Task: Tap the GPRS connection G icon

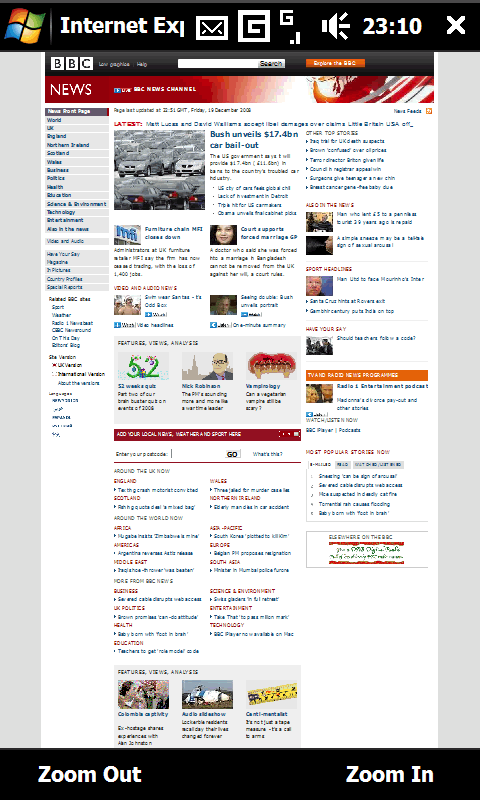Action: [254, 26]
